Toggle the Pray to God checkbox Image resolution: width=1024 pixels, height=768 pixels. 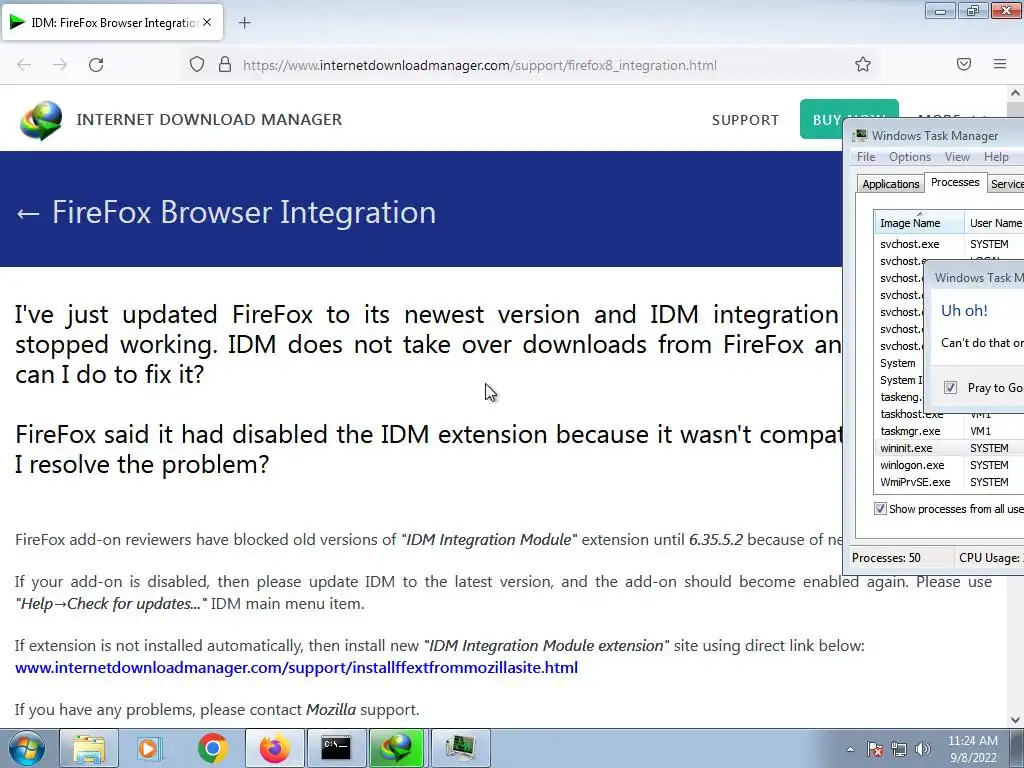tap(950, 388)
